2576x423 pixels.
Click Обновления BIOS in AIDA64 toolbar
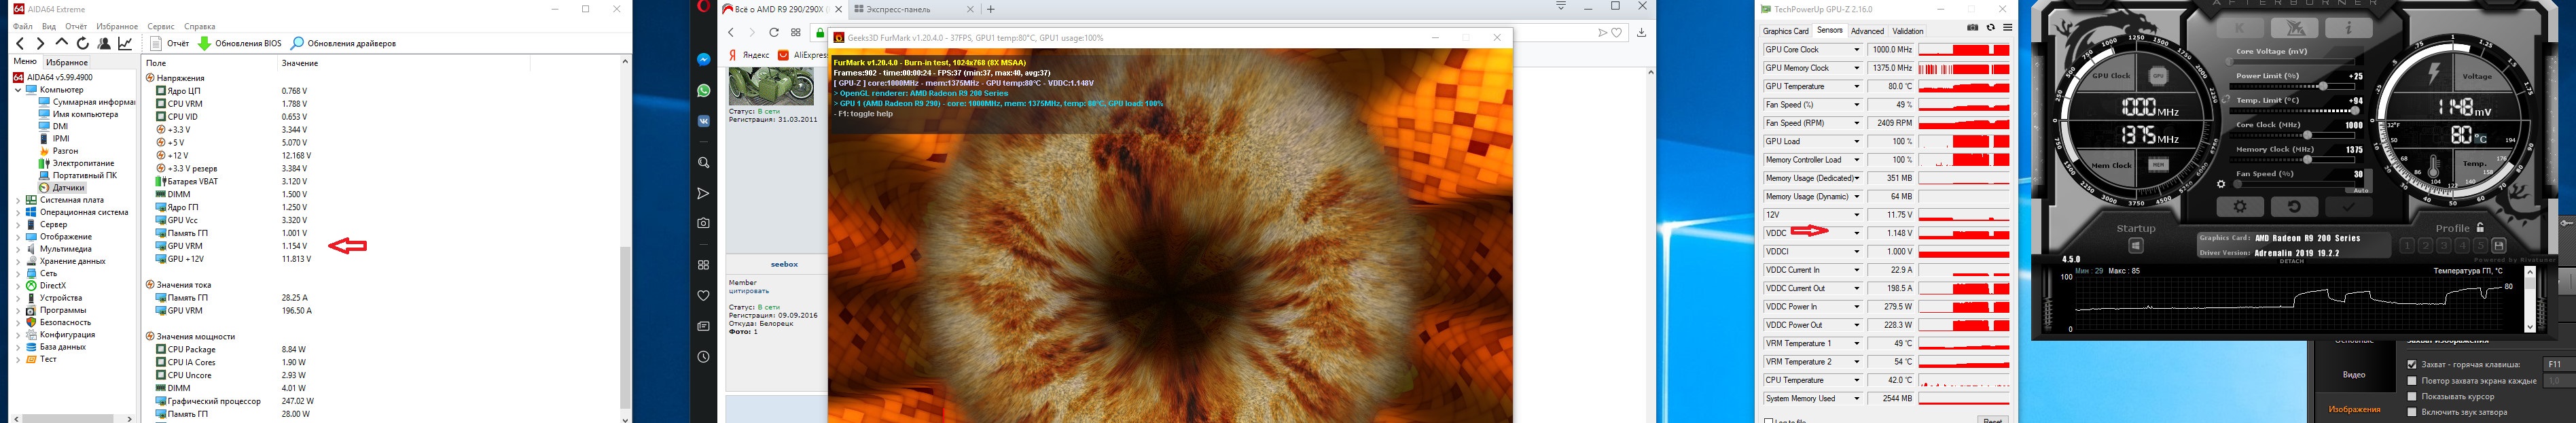click(240, 43)
